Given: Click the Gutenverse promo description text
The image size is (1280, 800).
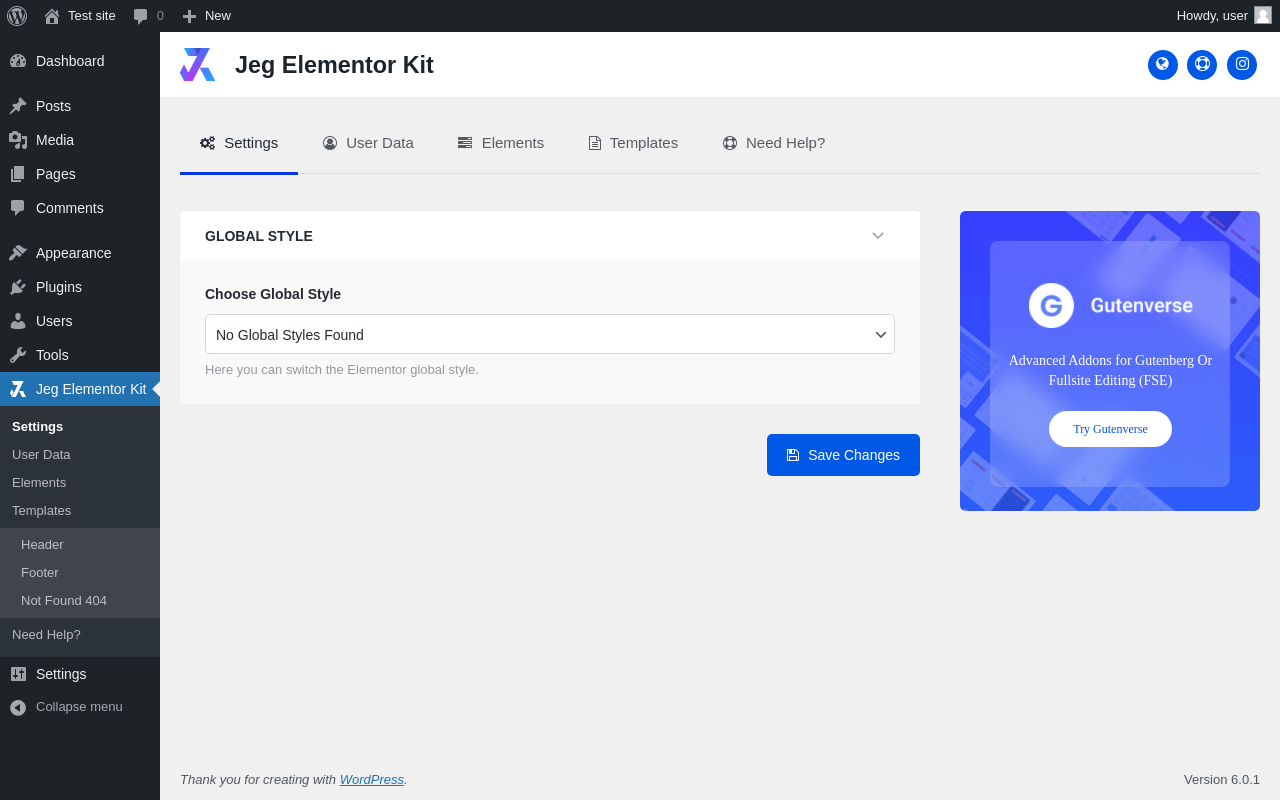Looking at the screenshot, I should tap(1110, 370).
